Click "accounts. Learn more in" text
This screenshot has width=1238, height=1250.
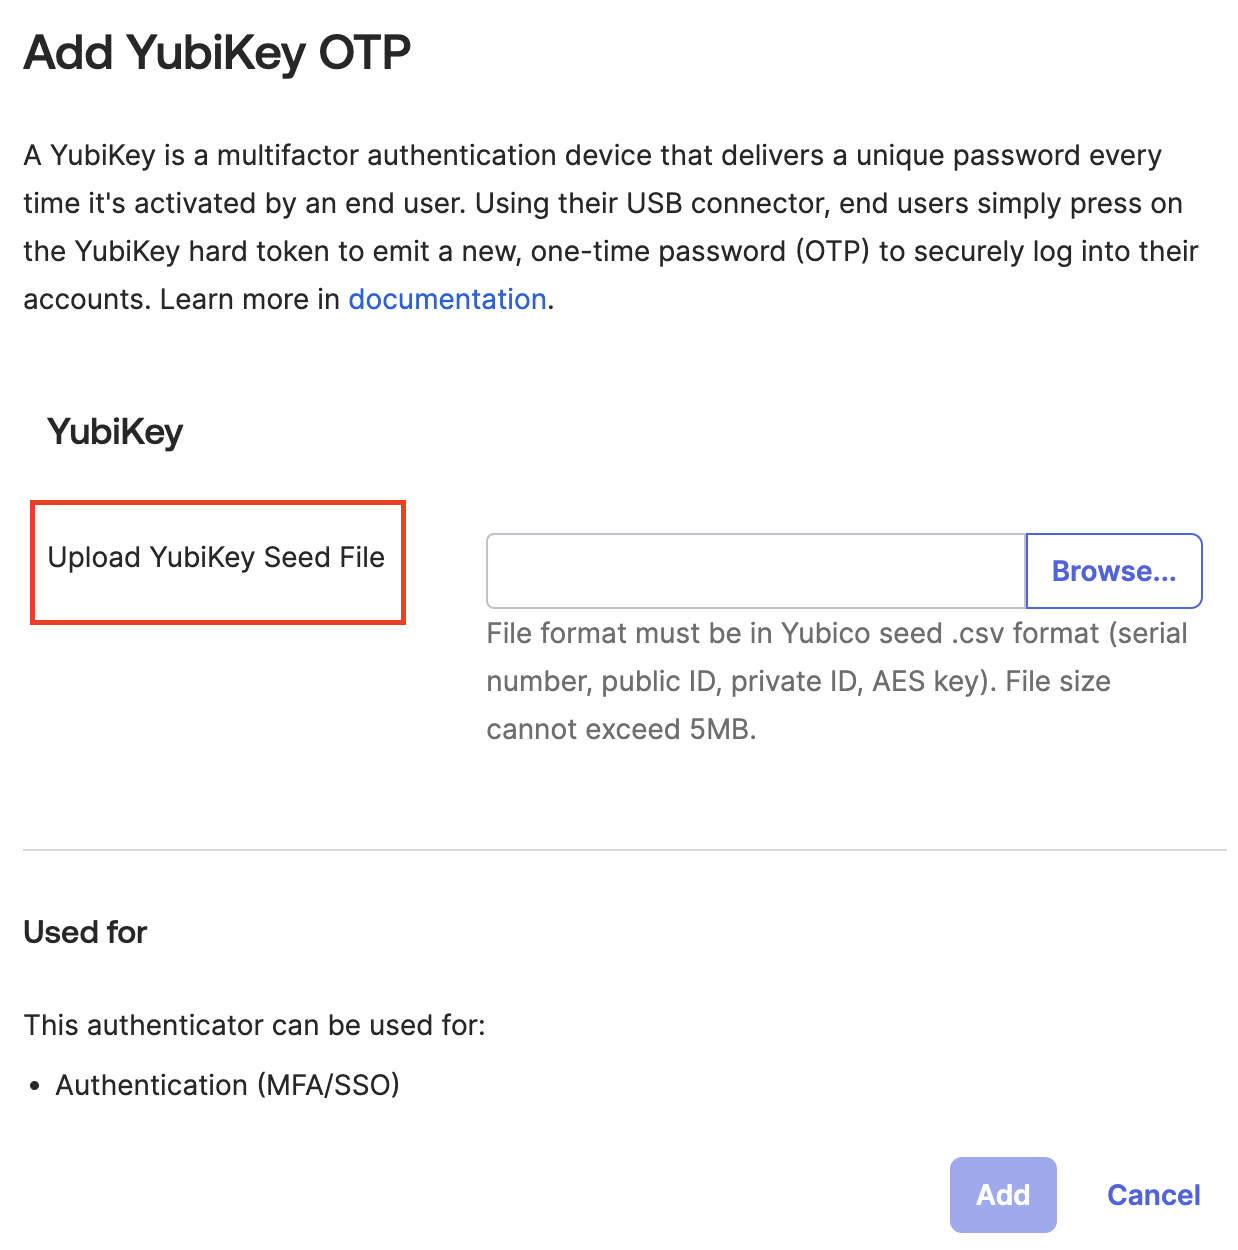pos(182,299)
